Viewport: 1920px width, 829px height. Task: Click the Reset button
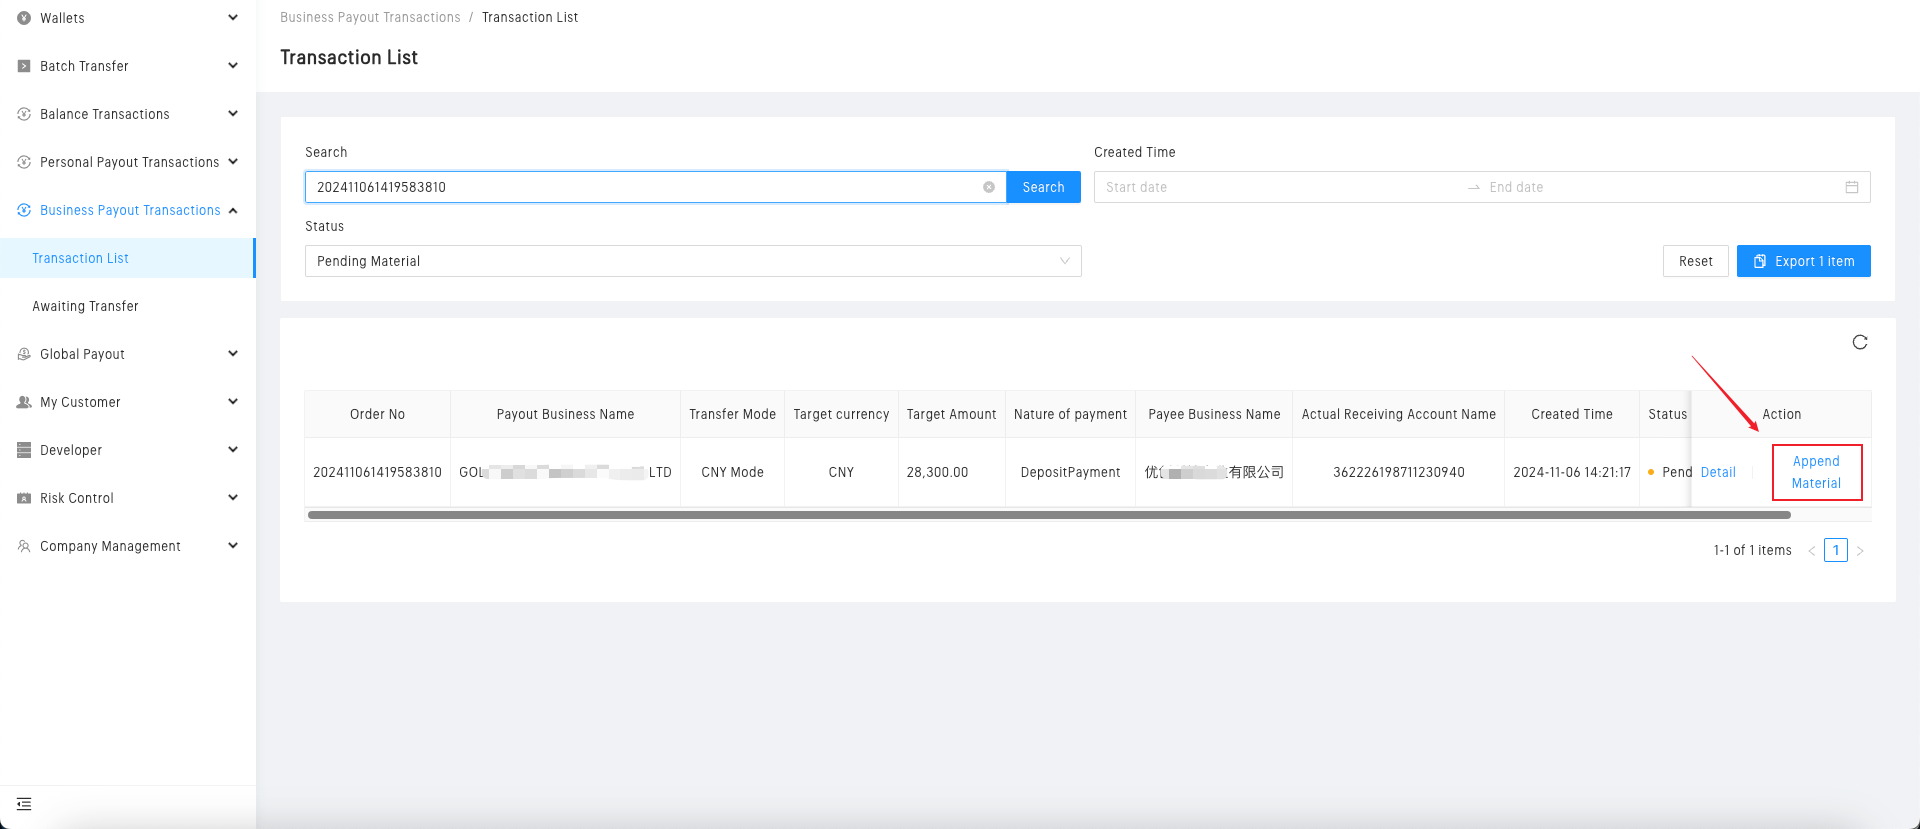click(1695, 261)
